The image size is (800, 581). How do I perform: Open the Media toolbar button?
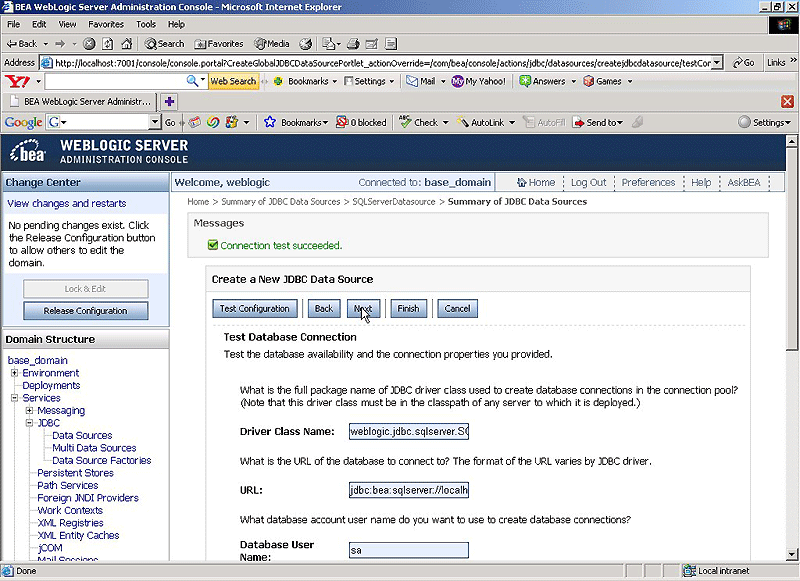pos(272,44)
